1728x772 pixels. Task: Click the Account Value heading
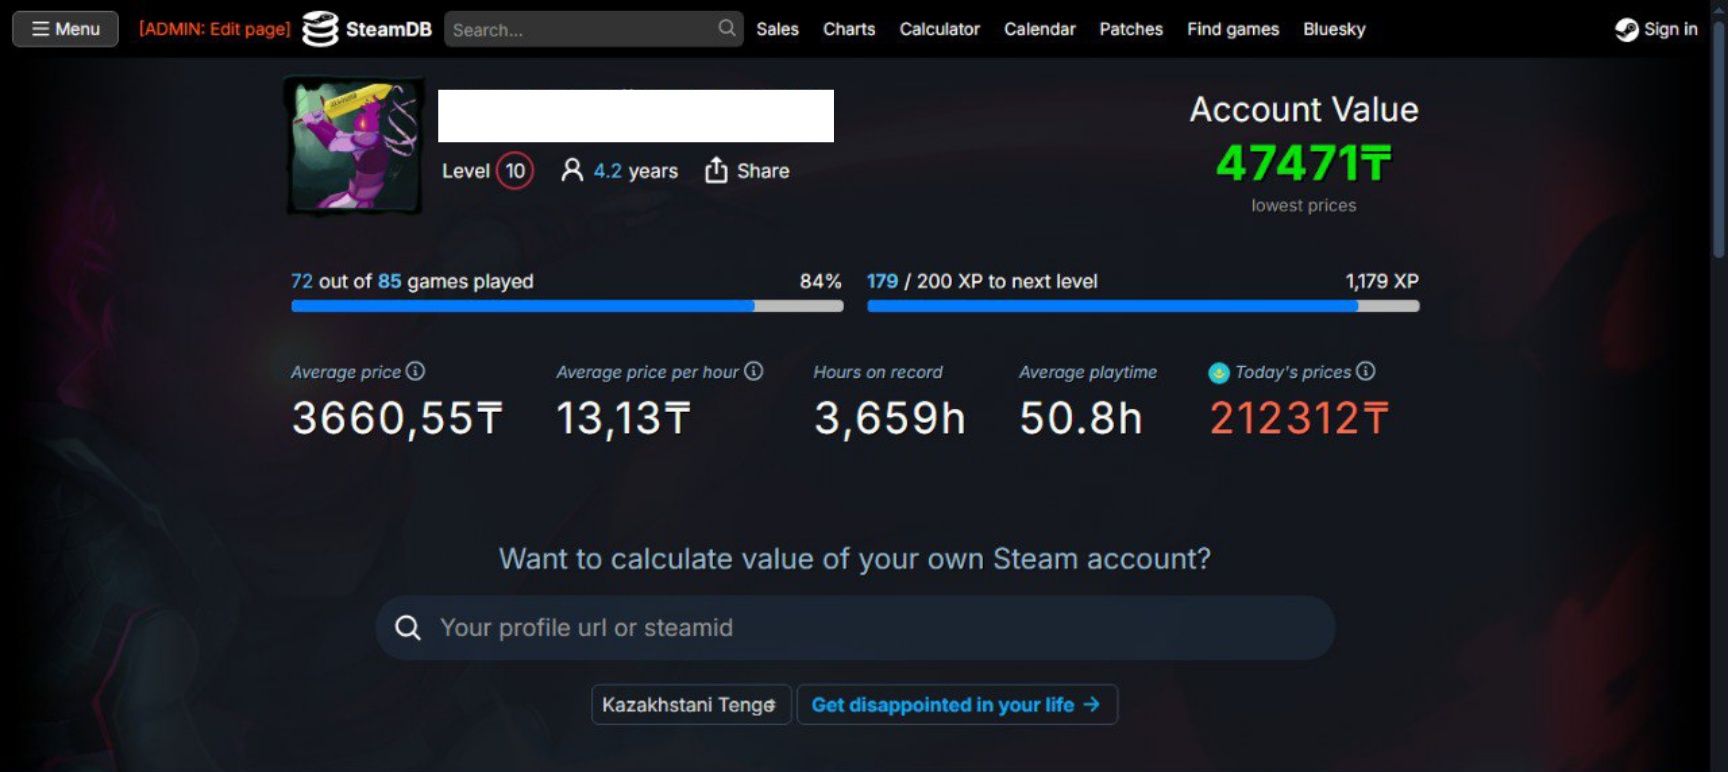point(1303,109)
